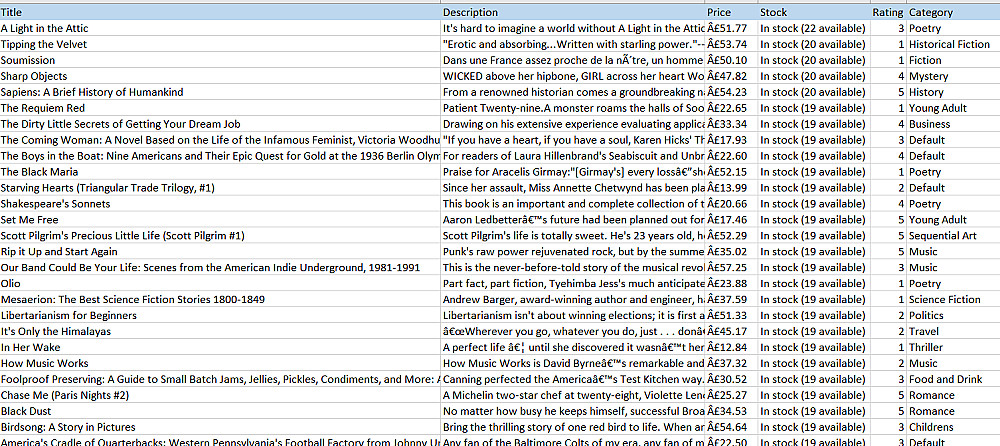Click "It's Only the Himalayas" title cell
This screenshot has height=446, width=1000.
click(x=220, y=331)
